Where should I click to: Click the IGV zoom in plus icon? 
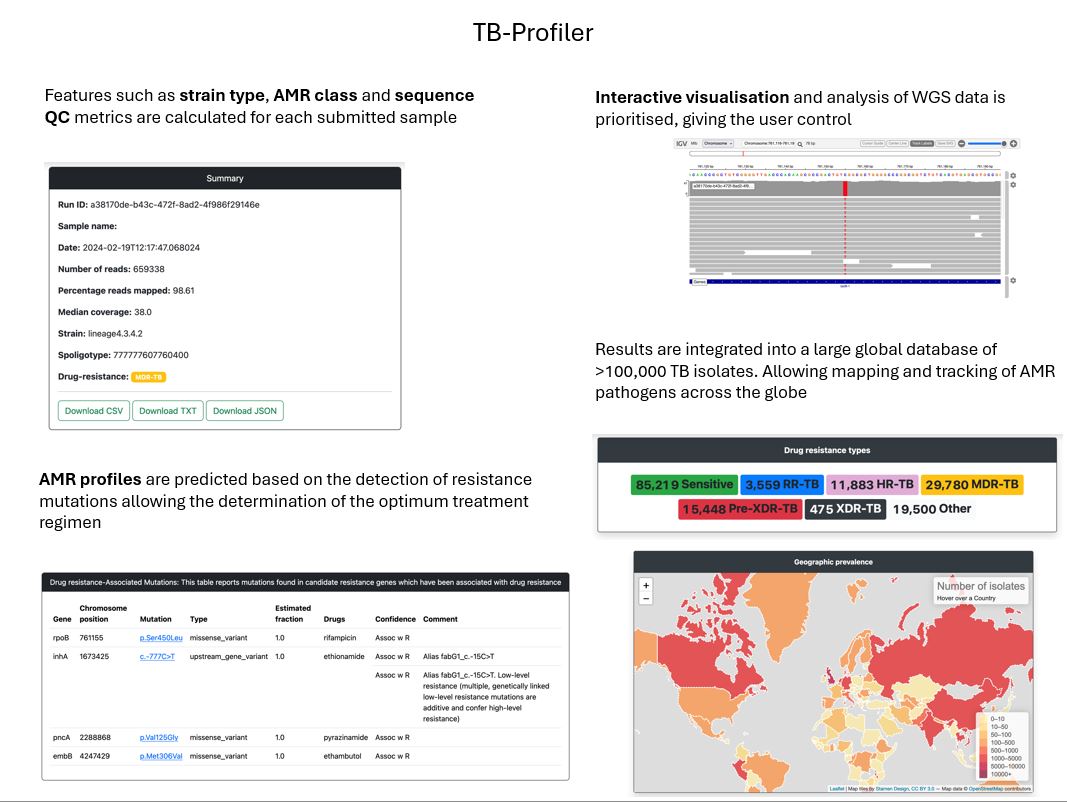coord(1013,144)
